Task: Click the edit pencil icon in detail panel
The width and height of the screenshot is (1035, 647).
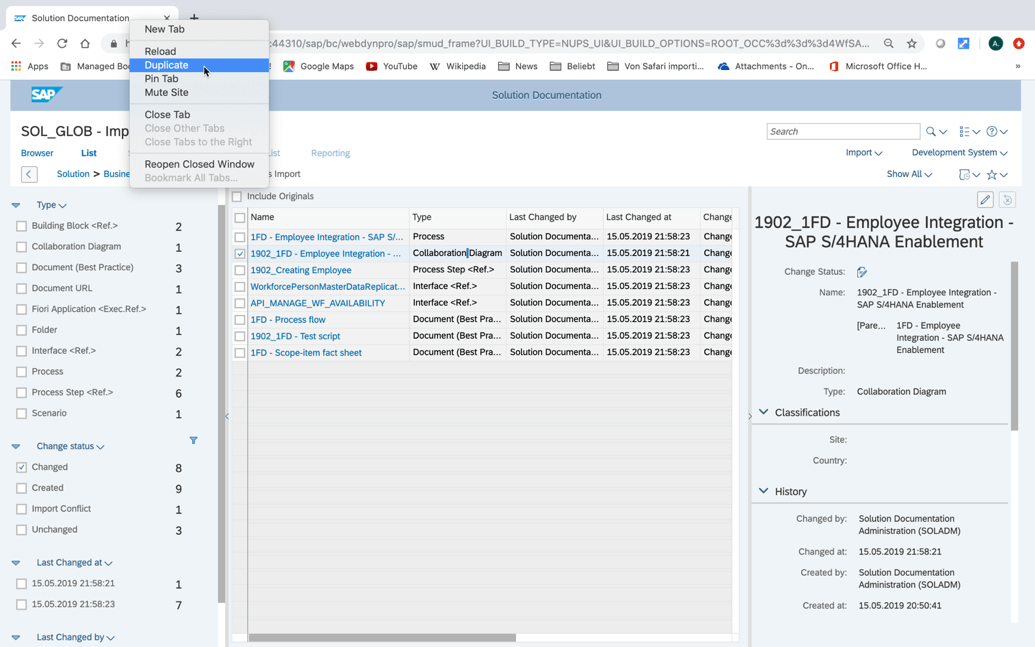Action: (x=986, y=199)
